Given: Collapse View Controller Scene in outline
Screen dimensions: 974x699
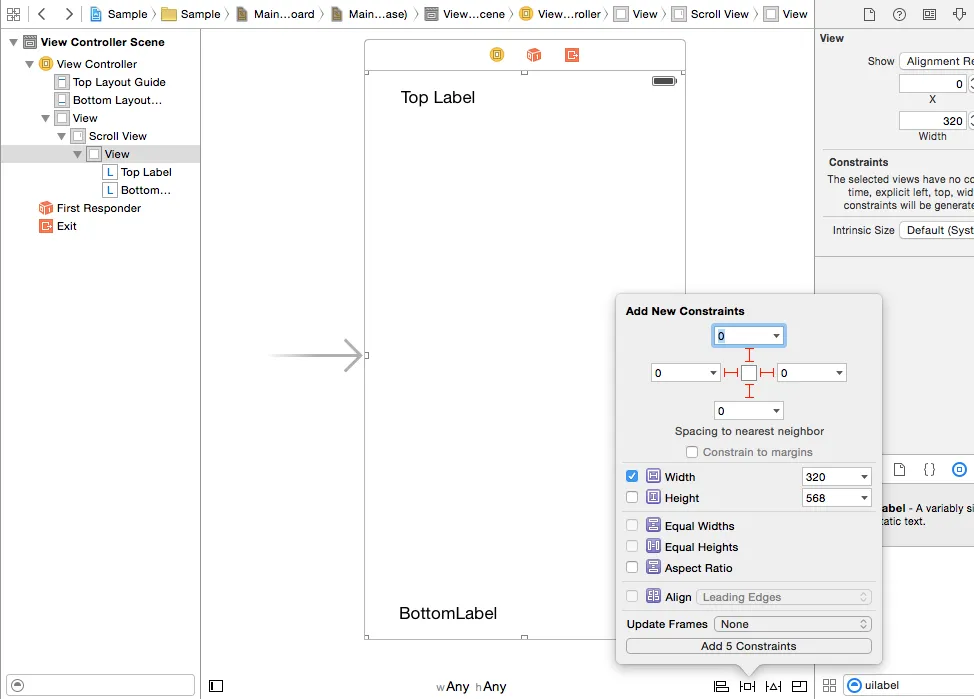Looking at the screenshot, I should tap(13, 42).
